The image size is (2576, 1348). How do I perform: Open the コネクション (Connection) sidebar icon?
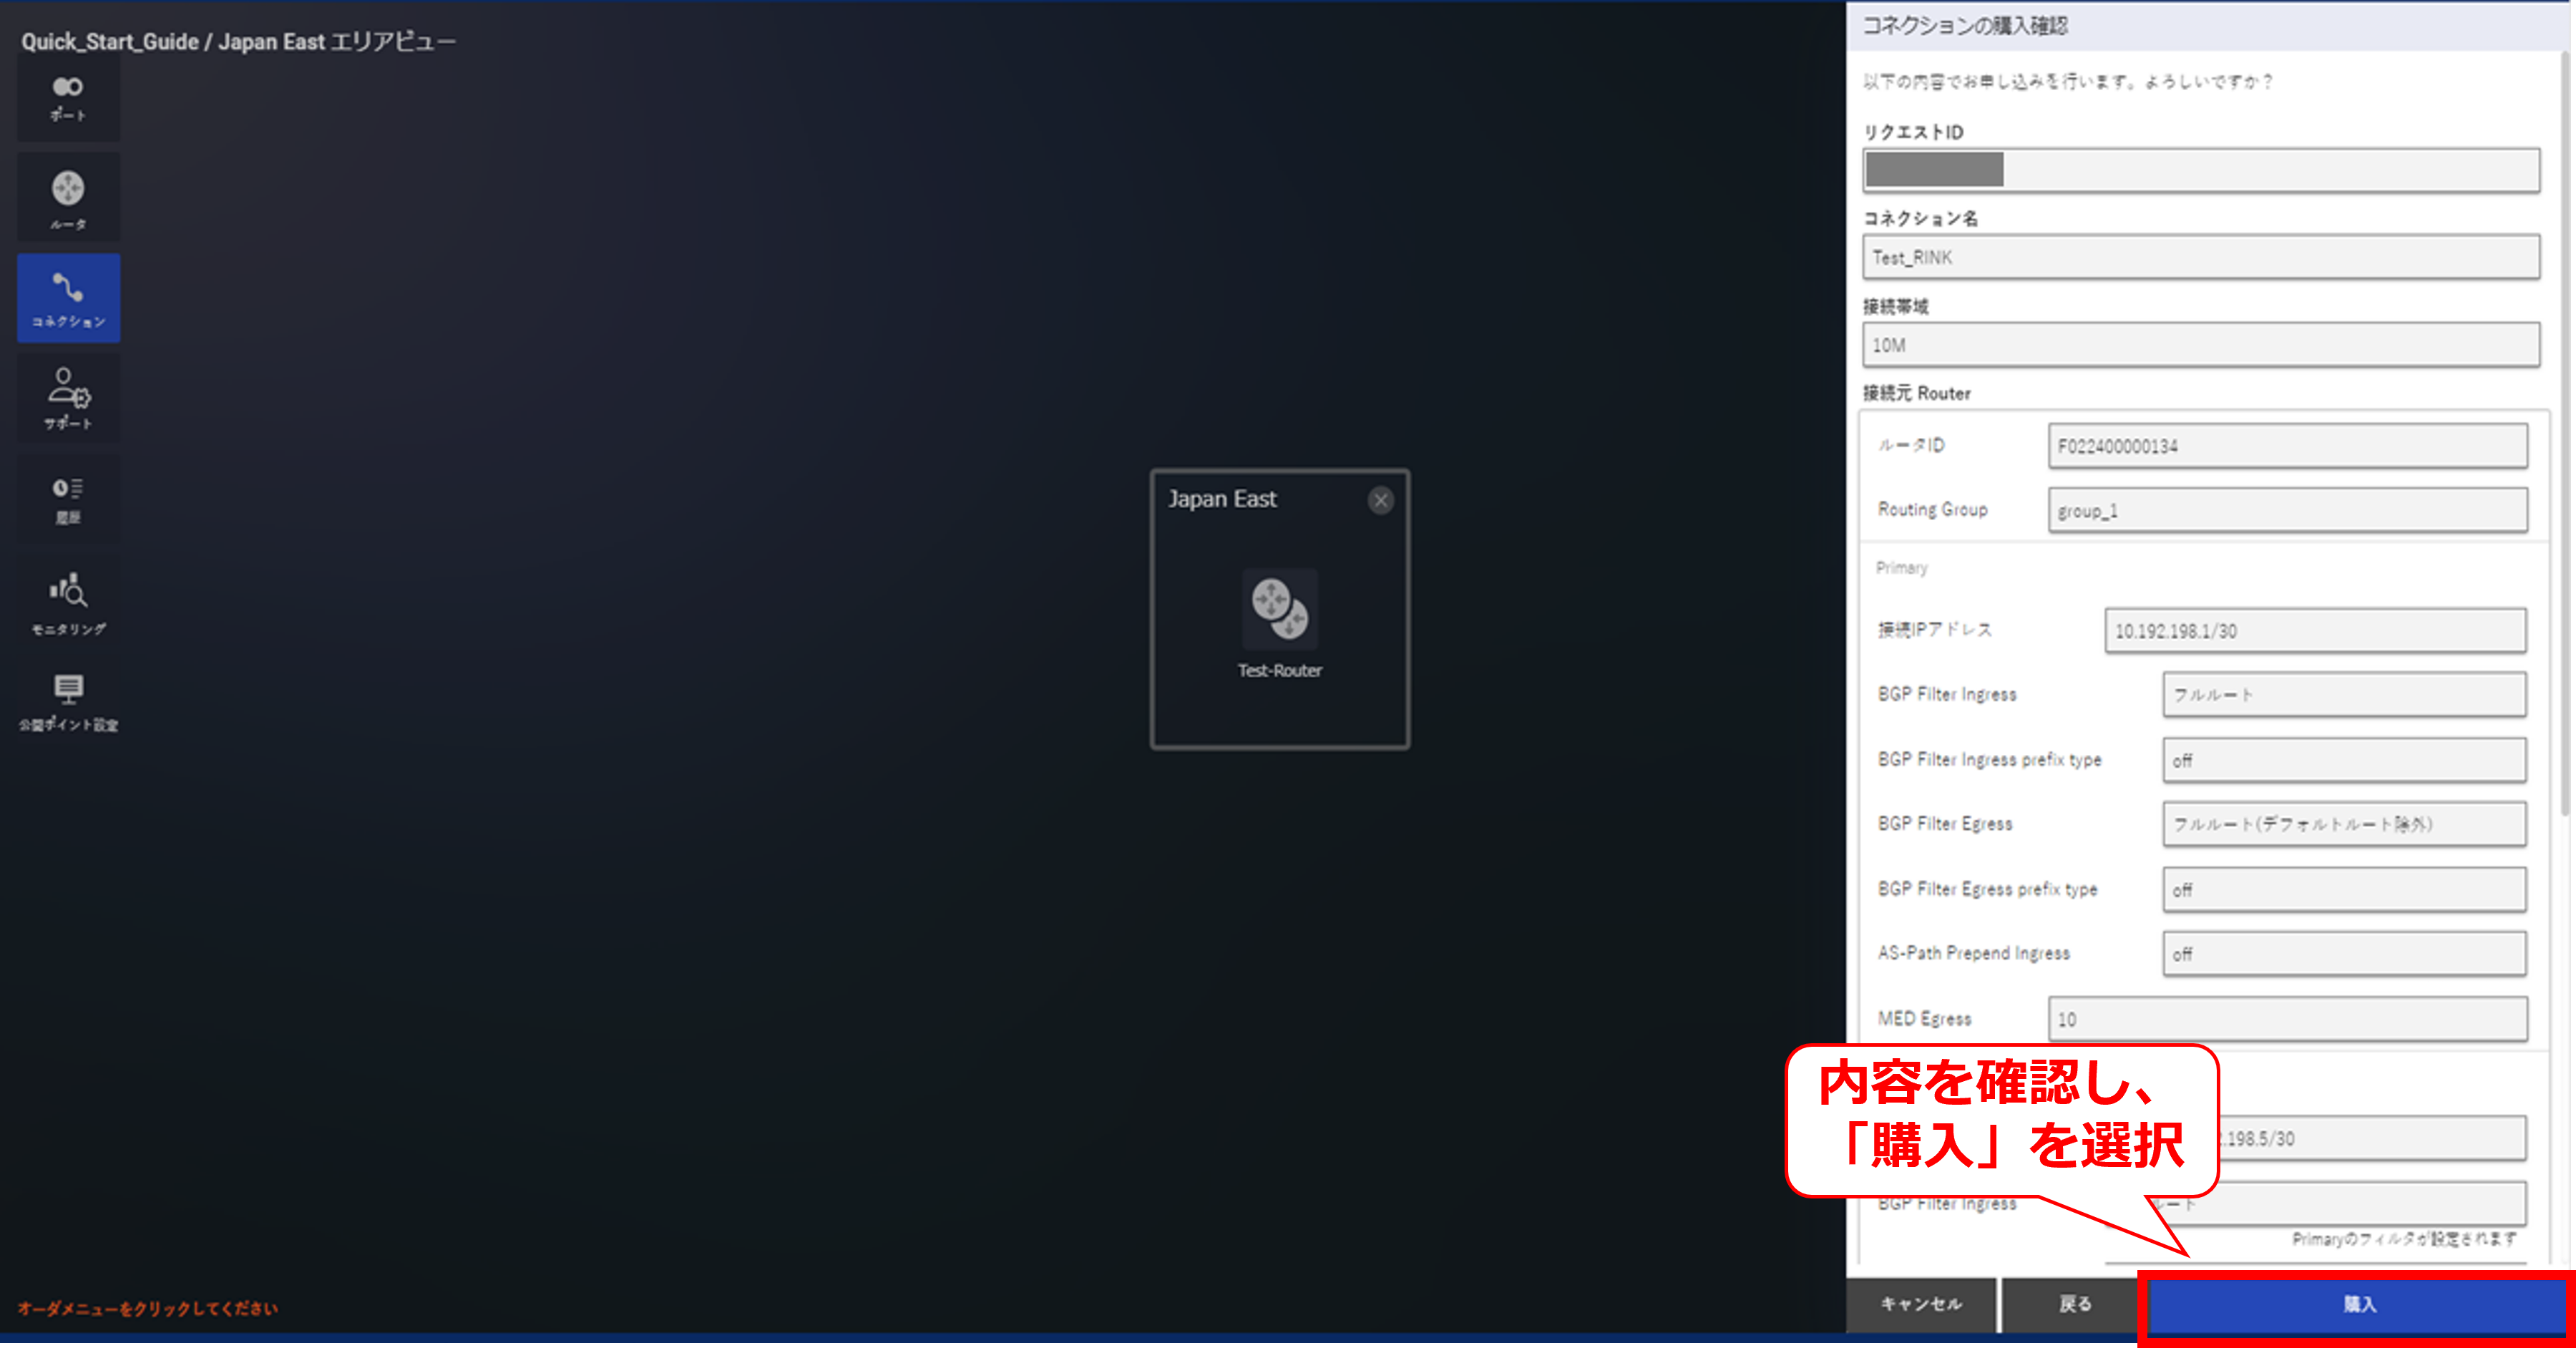[x=68, y=298]
